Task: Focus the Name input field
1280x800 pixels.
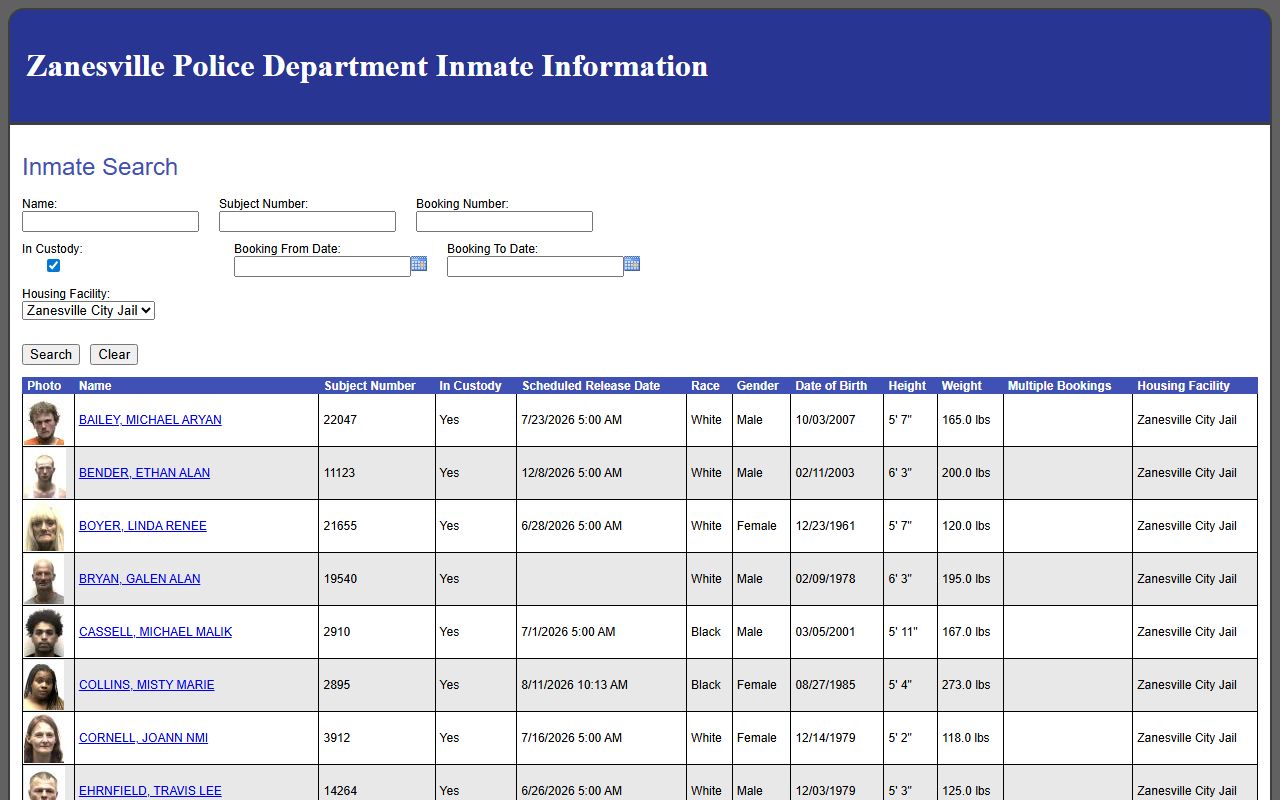Action: [110, 221]
